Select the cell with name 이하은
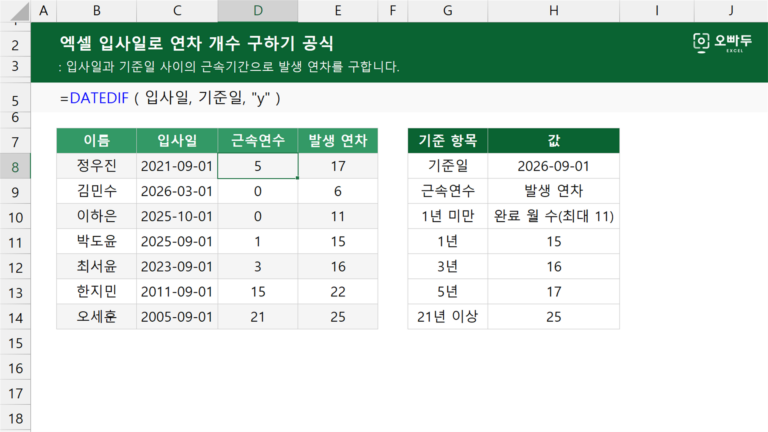This screenshot has height=432, width=768. tap(96, 216)
